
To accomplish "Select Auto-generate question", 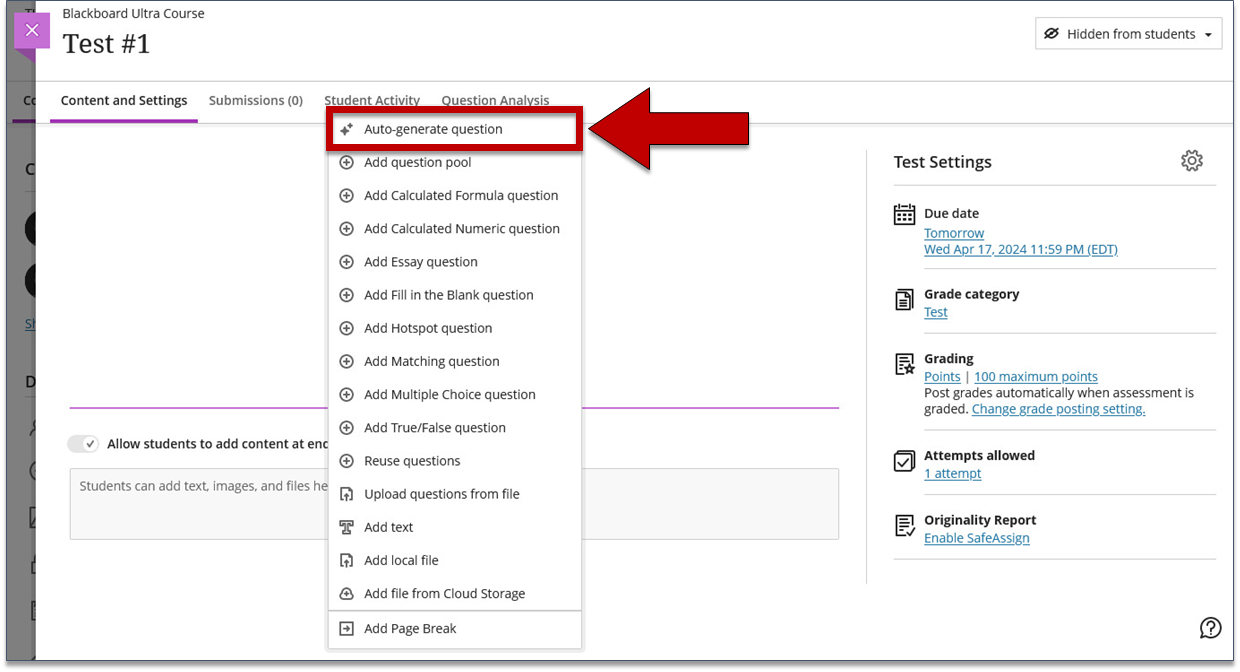I will [455, 129].
